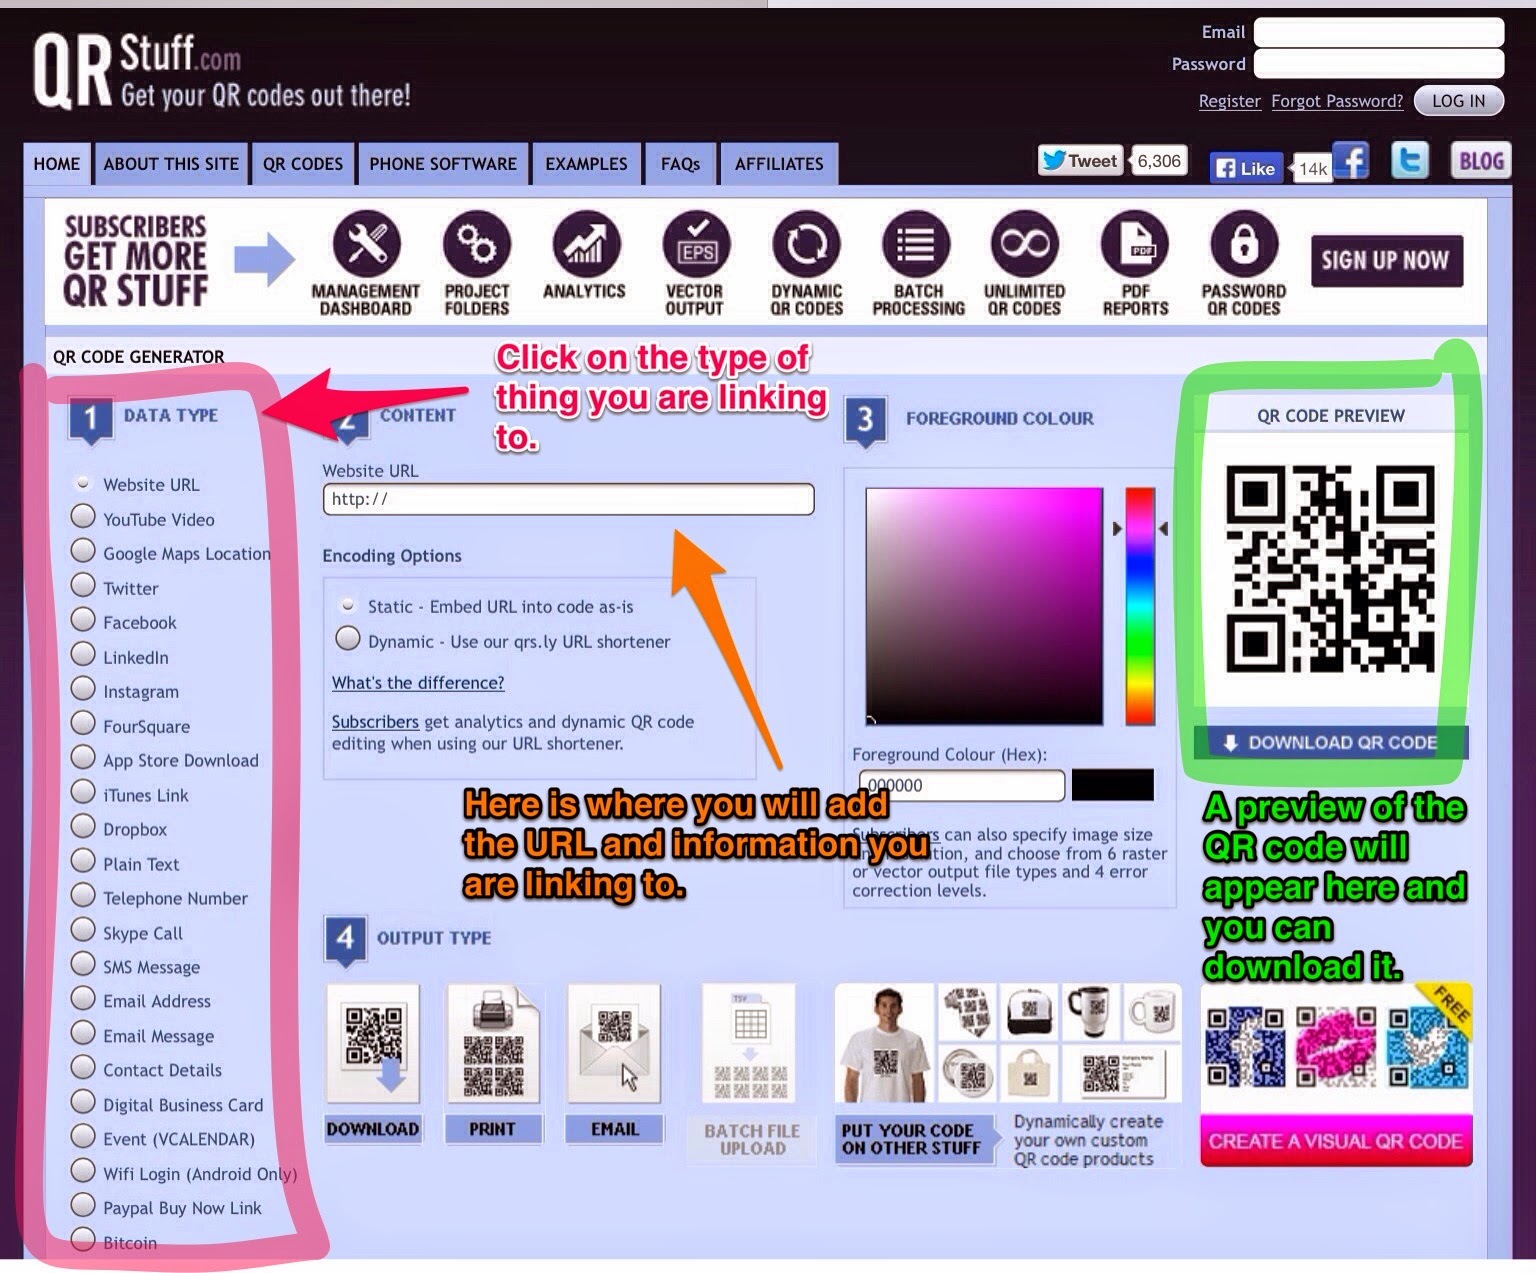Select the Contact Details data type

click(x=84, y=1068)
